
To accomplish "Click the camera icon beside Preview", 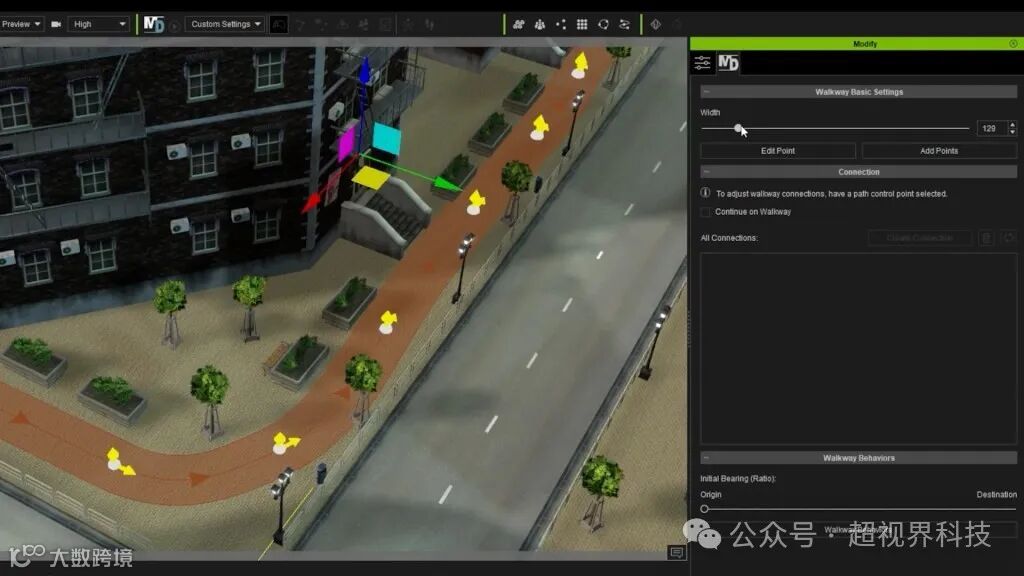I will click(56, 24).
